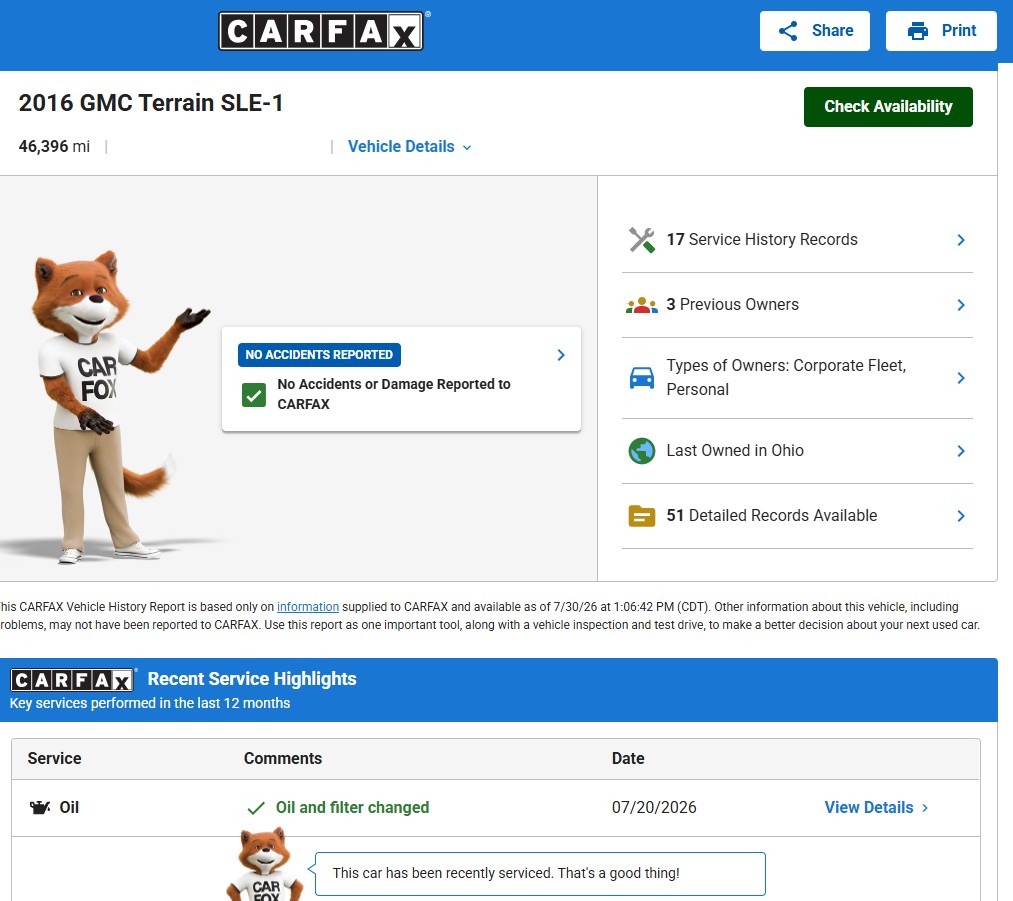Click the 'Oil' service cell

pos(69,807)
